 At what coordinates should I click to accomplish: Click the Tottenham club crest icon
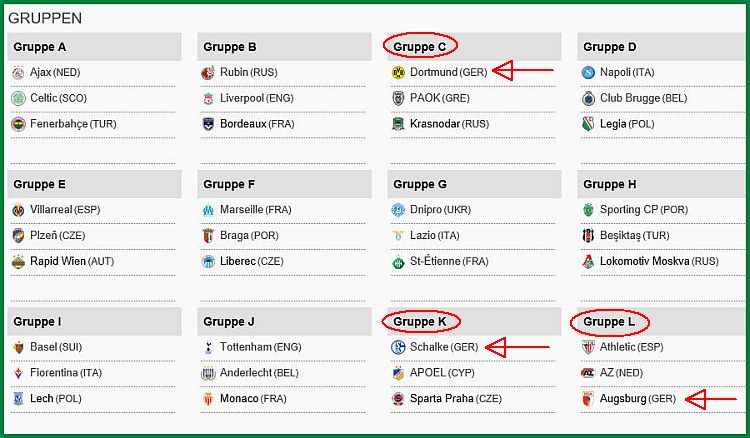click(208, 347)
